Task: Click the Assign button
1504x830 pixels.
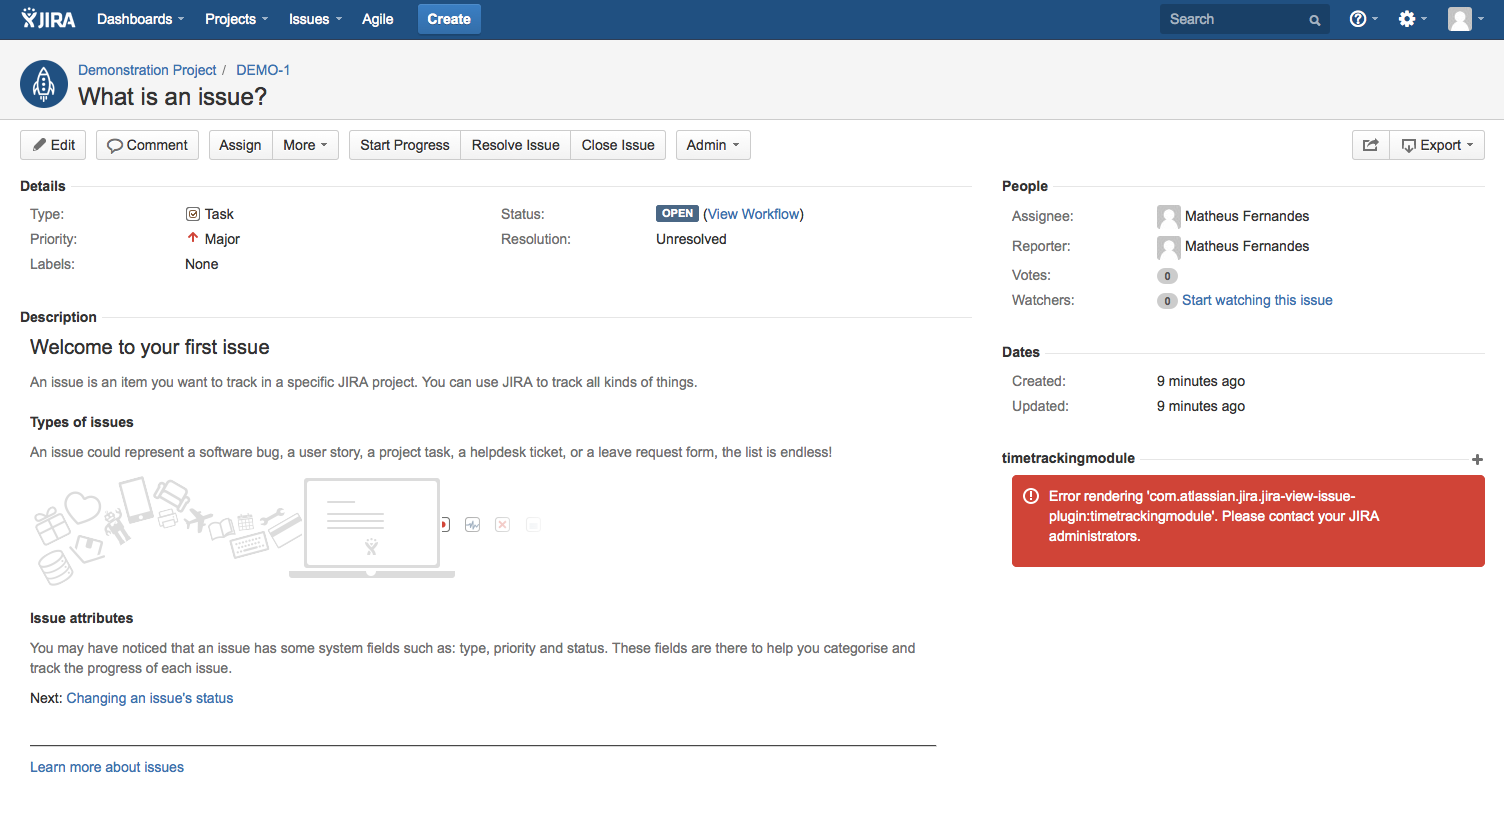Action: pyautogui.click(x=240, y=145)
